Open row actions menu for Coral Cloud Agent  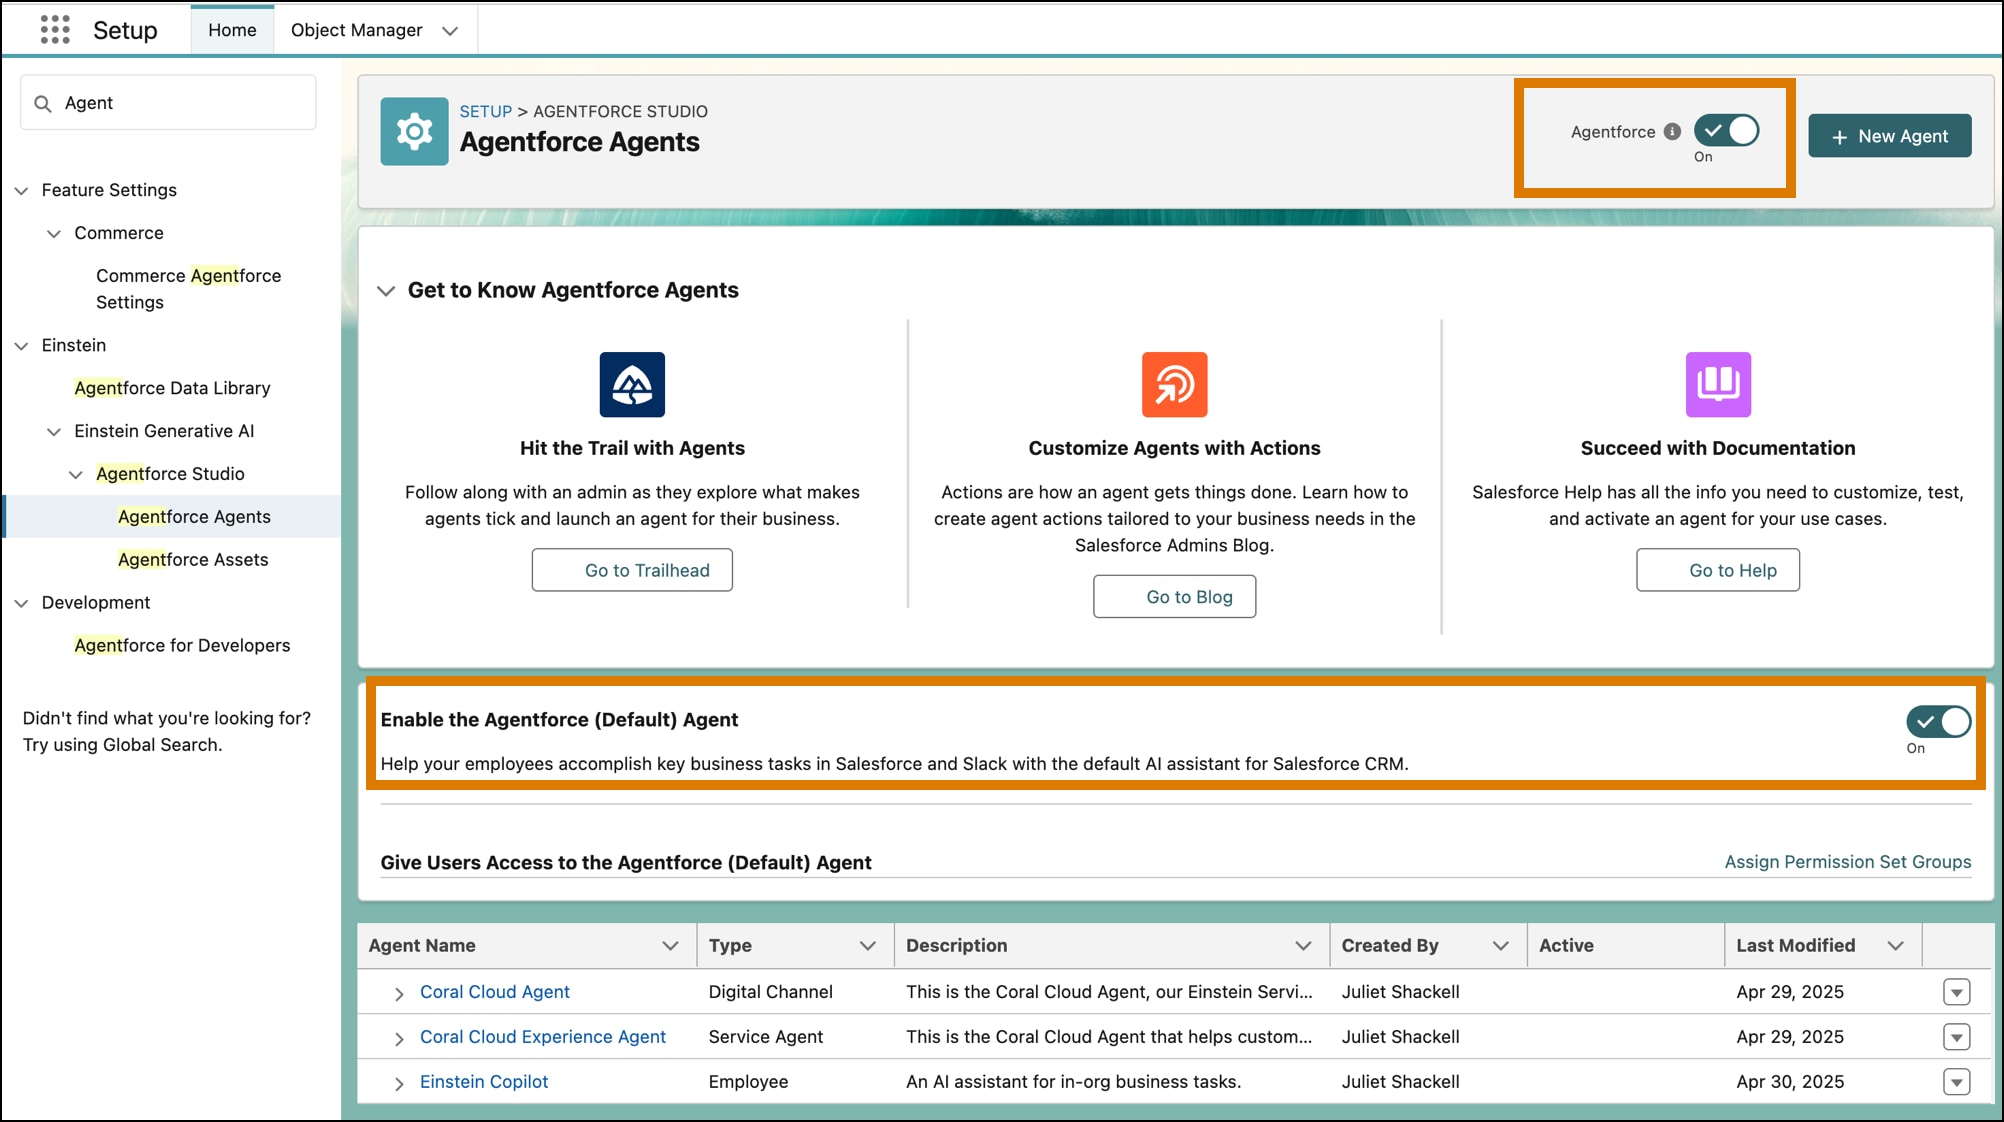[x=1956, y=992]
